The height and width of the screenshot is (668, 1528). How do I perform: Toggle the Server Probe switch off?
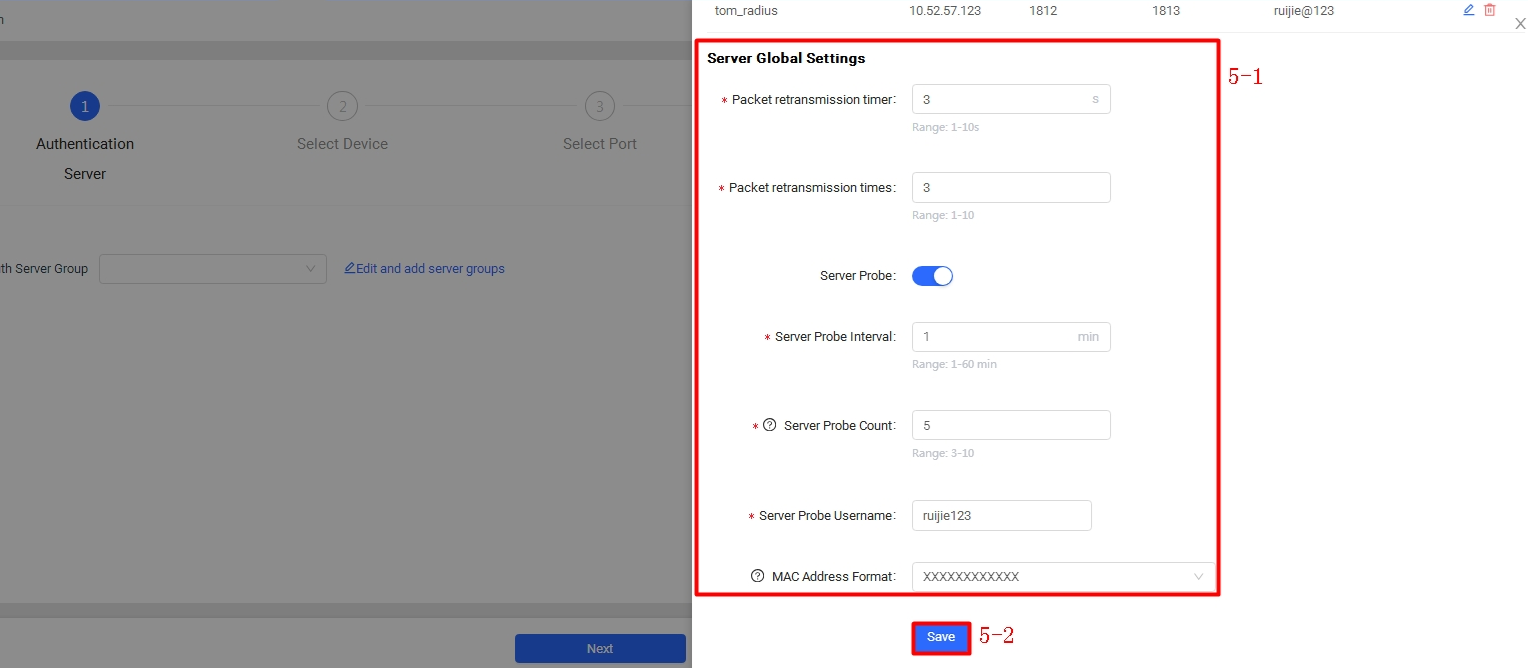click(932, 276)
